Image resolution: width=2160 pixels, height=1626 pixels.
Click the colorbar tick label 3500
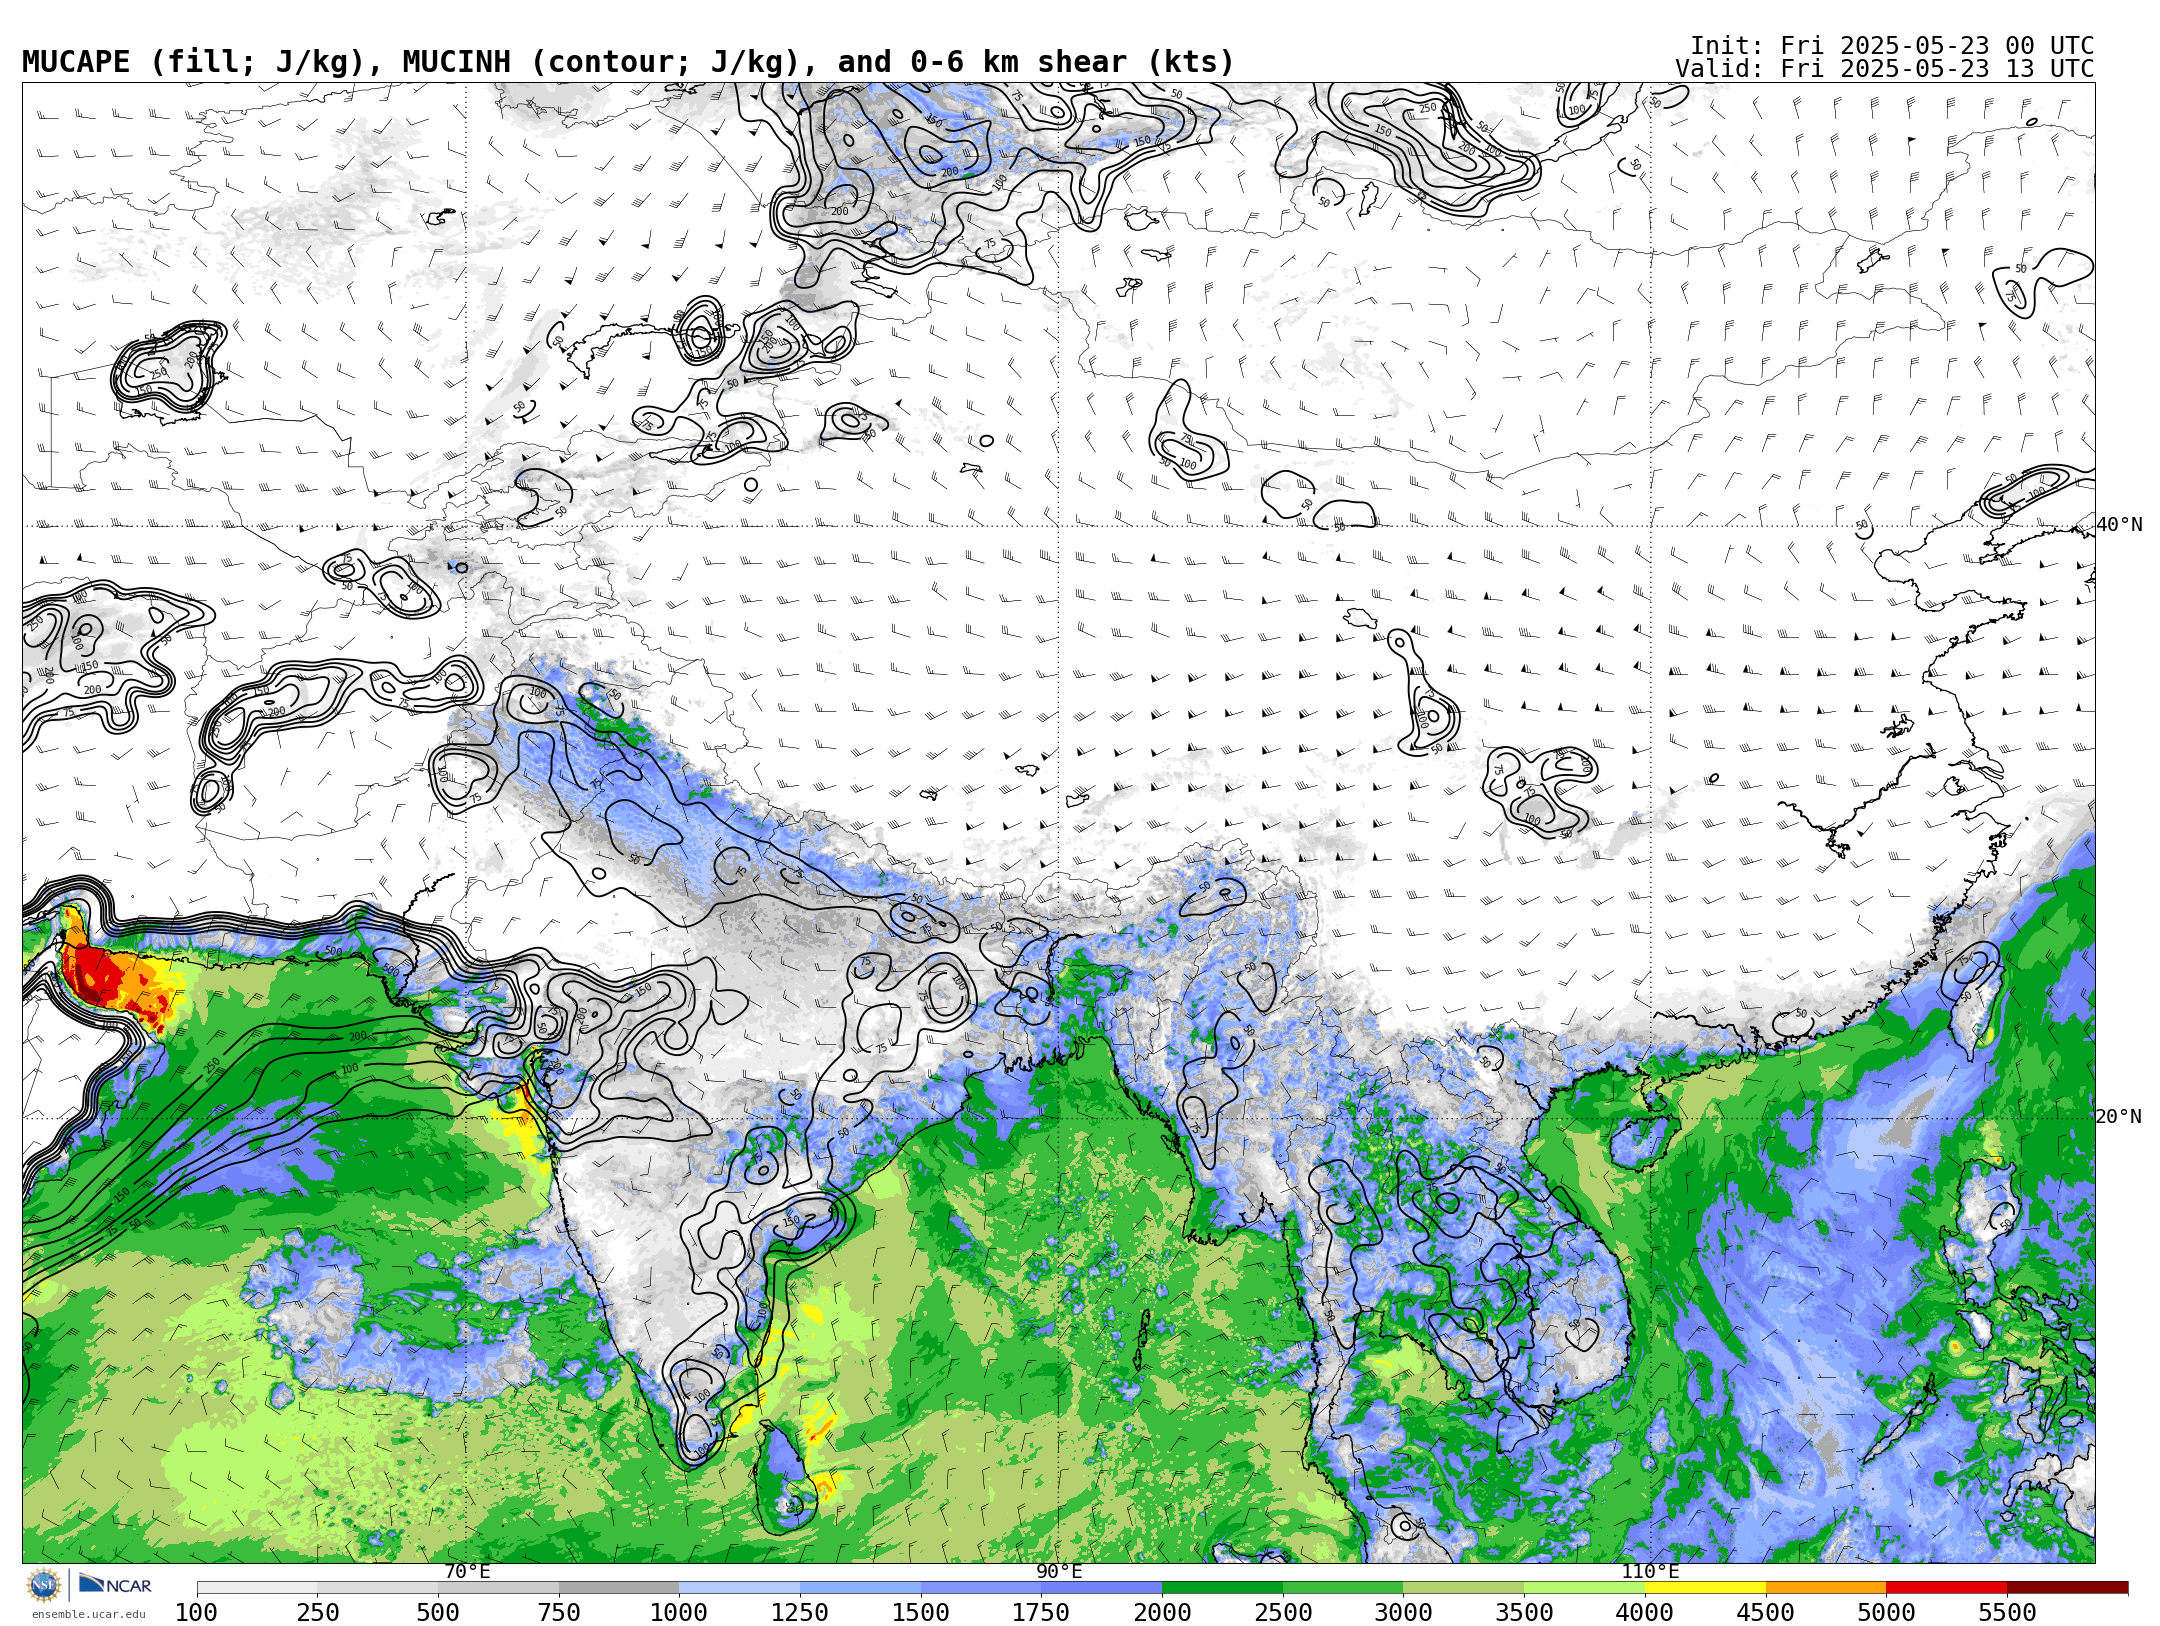click(1524, 1613)
